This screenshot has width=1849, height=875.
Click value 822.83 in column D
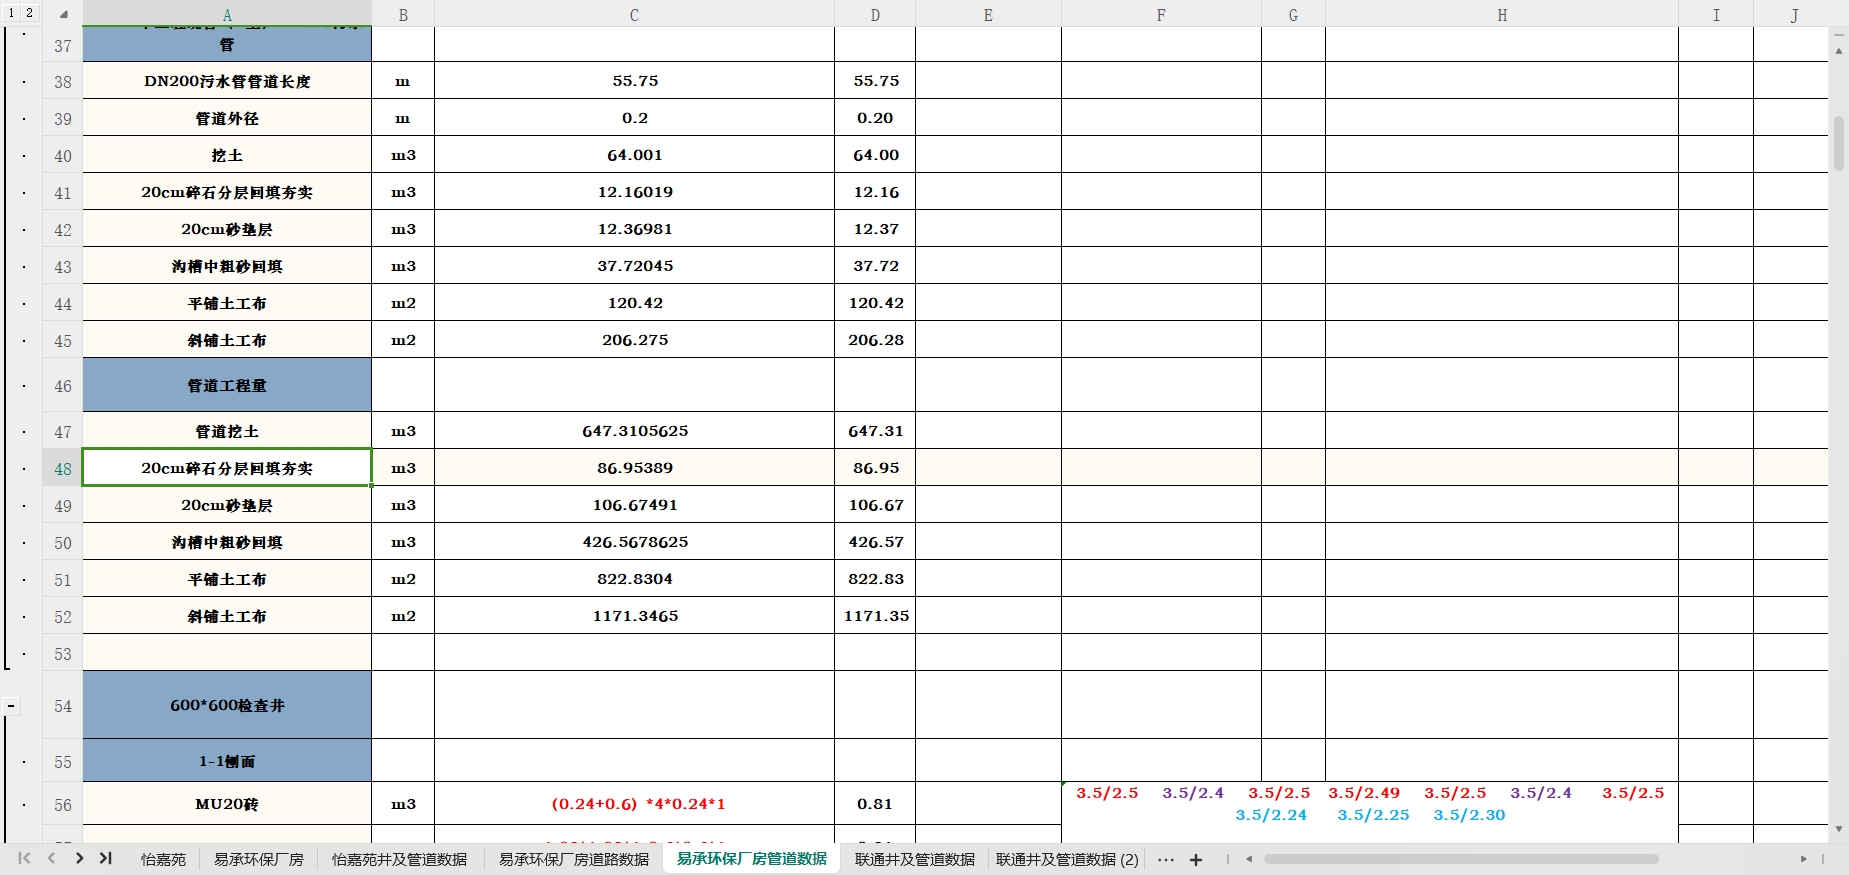(x=875, y=579)
